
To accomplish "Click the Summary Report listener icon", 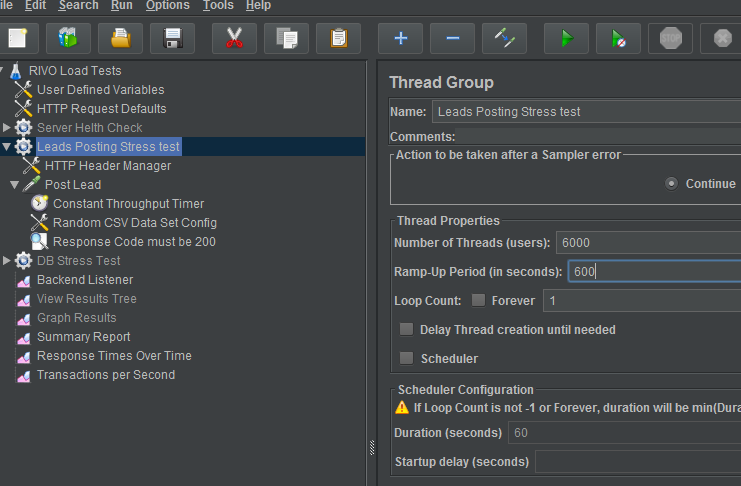I will point(24,338).
